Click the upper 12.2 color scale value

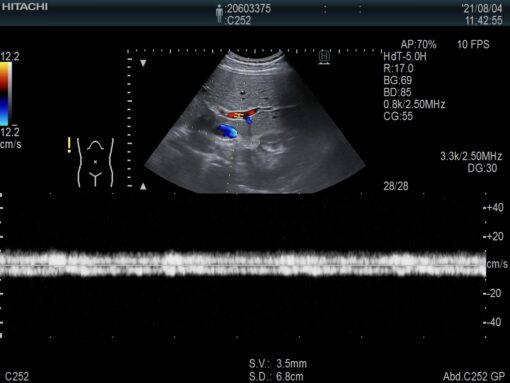(10, 56)
